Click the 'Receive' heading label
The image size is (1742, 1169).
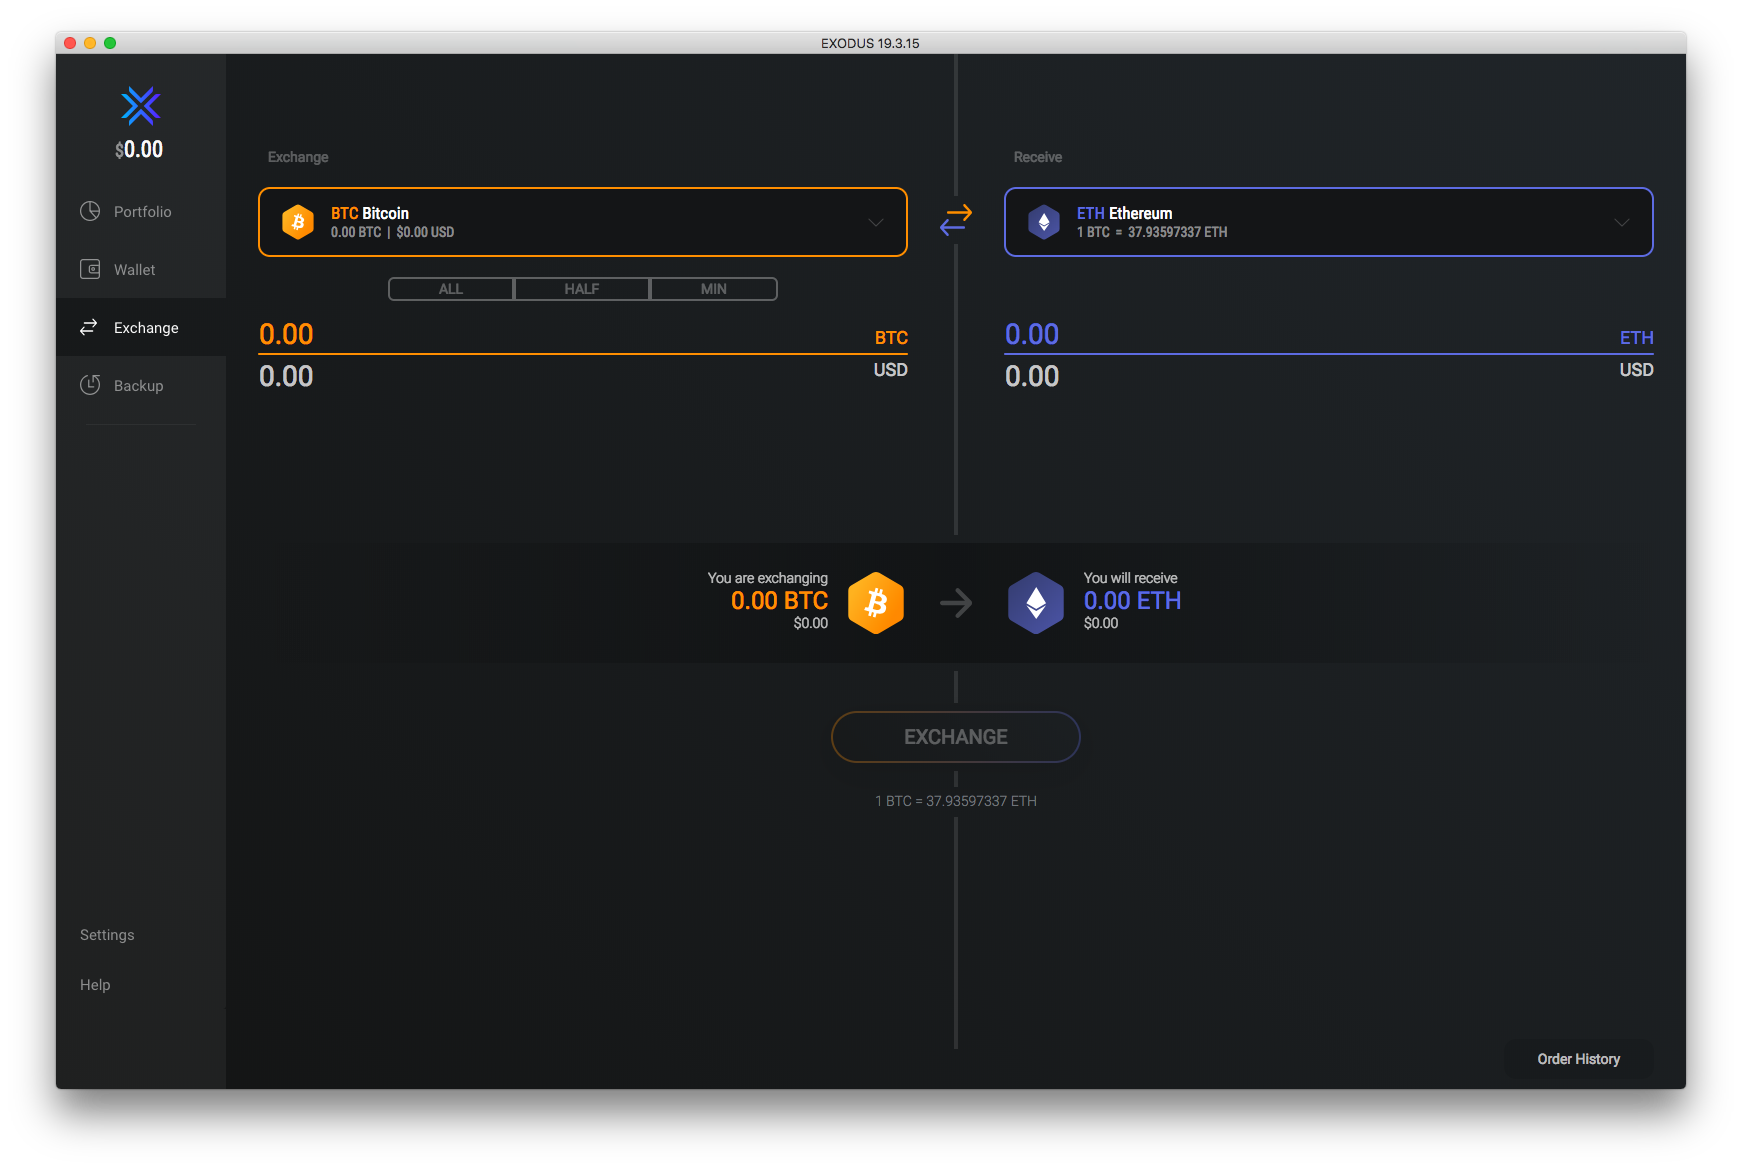1038,157
